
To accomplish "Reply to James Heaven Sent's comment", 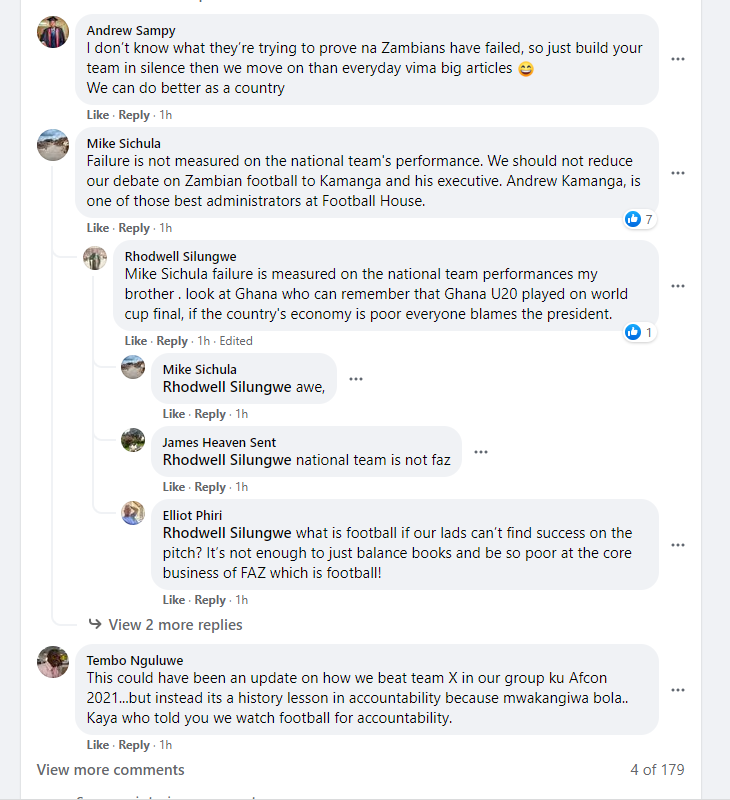I will [210, 487].
